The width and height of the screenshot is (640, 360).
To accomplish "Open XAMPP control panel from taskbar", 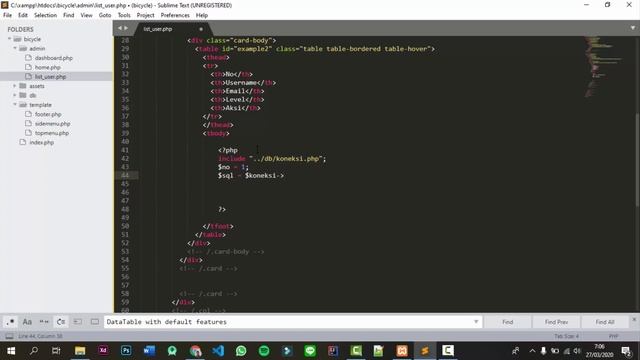I will [402, 351].
